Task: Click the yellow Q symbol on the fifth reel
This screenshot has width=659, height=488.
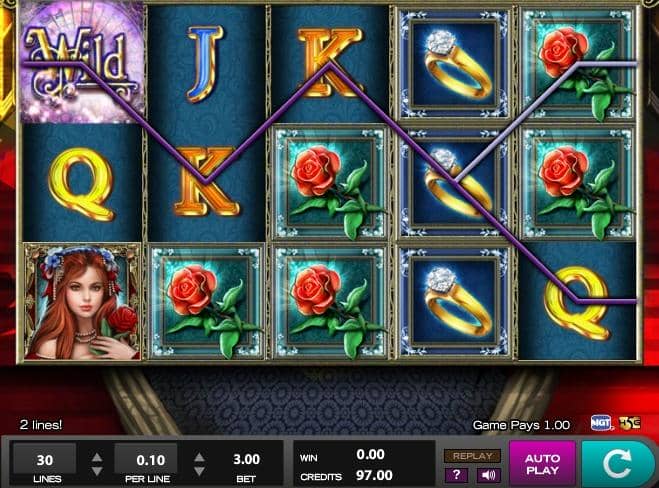Action: [x=577, y=301]
